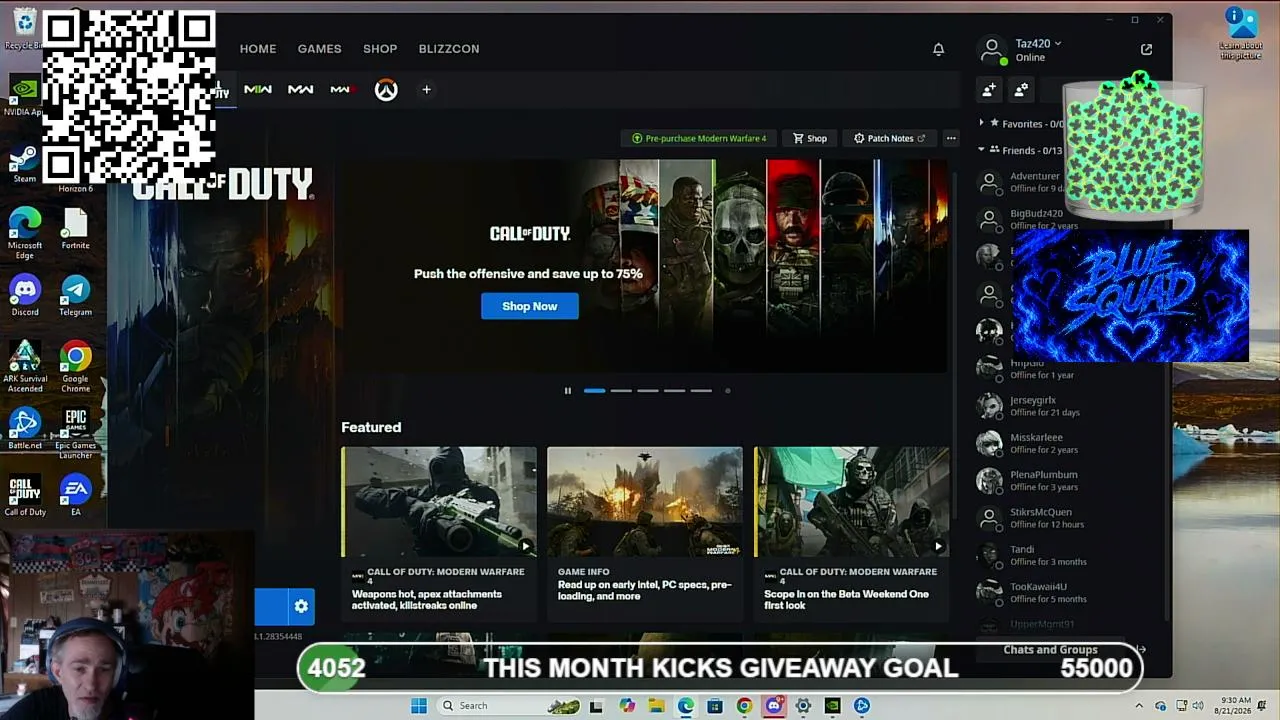Viewport: 1280px width, 720px height.
Task: Open ARK Survival Ascended desktop icon
Action: coord(25,367)
